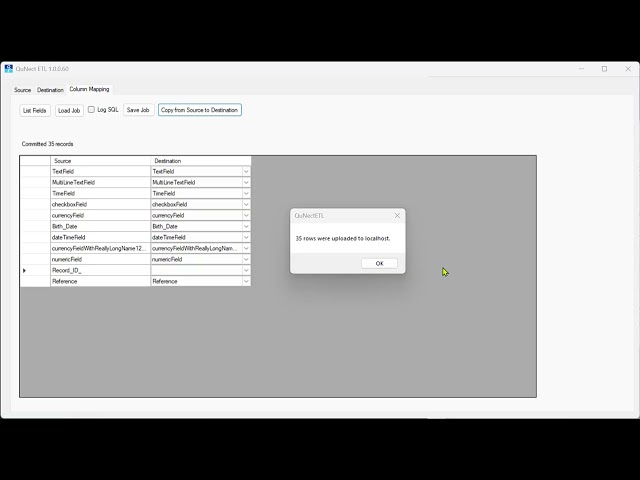Switch to the Source tab
The width and height of the screenshot is (640, 480).
[x=22, y=90]
